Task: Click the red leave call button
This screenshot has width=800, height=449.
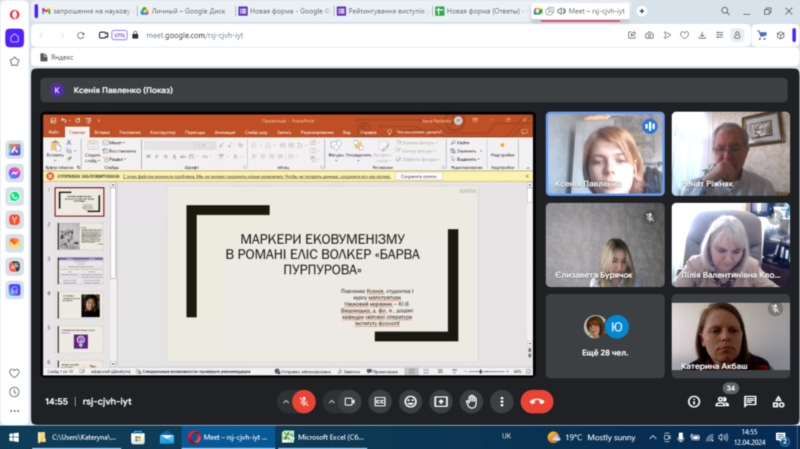Action: coord(537,401)
